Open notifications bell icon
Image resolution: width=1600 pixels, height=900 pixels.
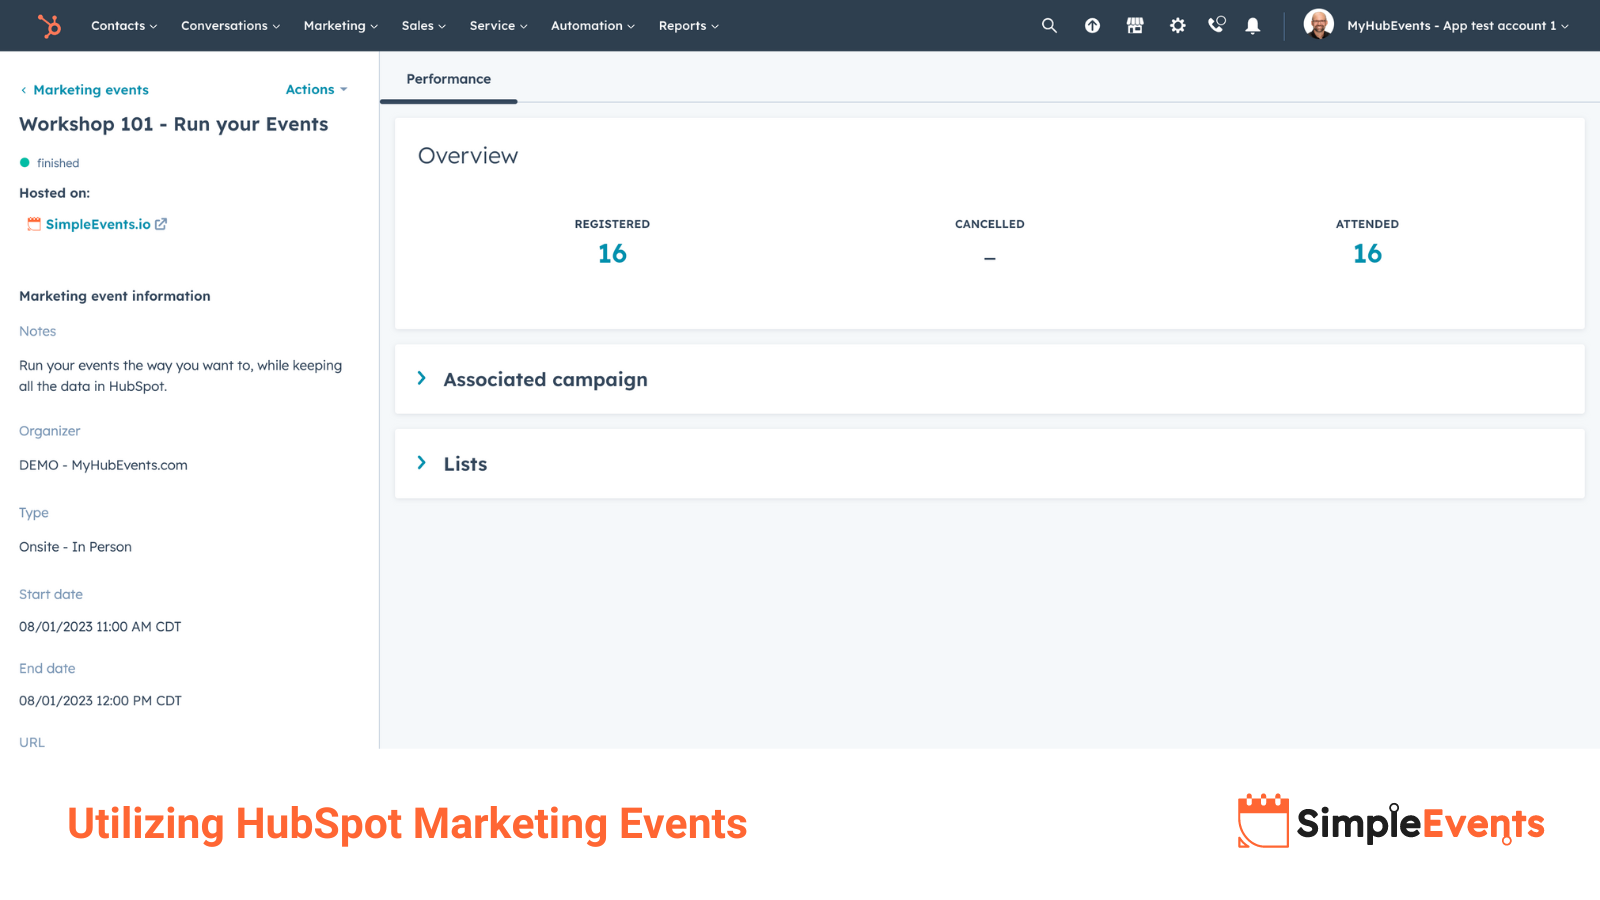[1252, 25]
